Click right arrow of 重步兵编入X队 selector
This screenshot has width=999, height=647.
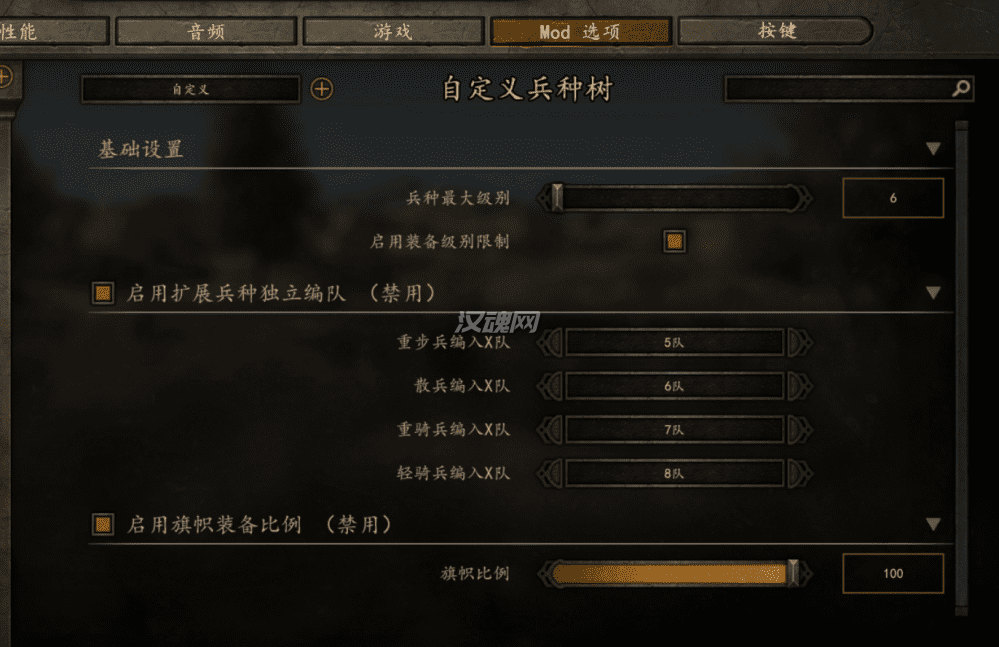click(x=800, y=343)
